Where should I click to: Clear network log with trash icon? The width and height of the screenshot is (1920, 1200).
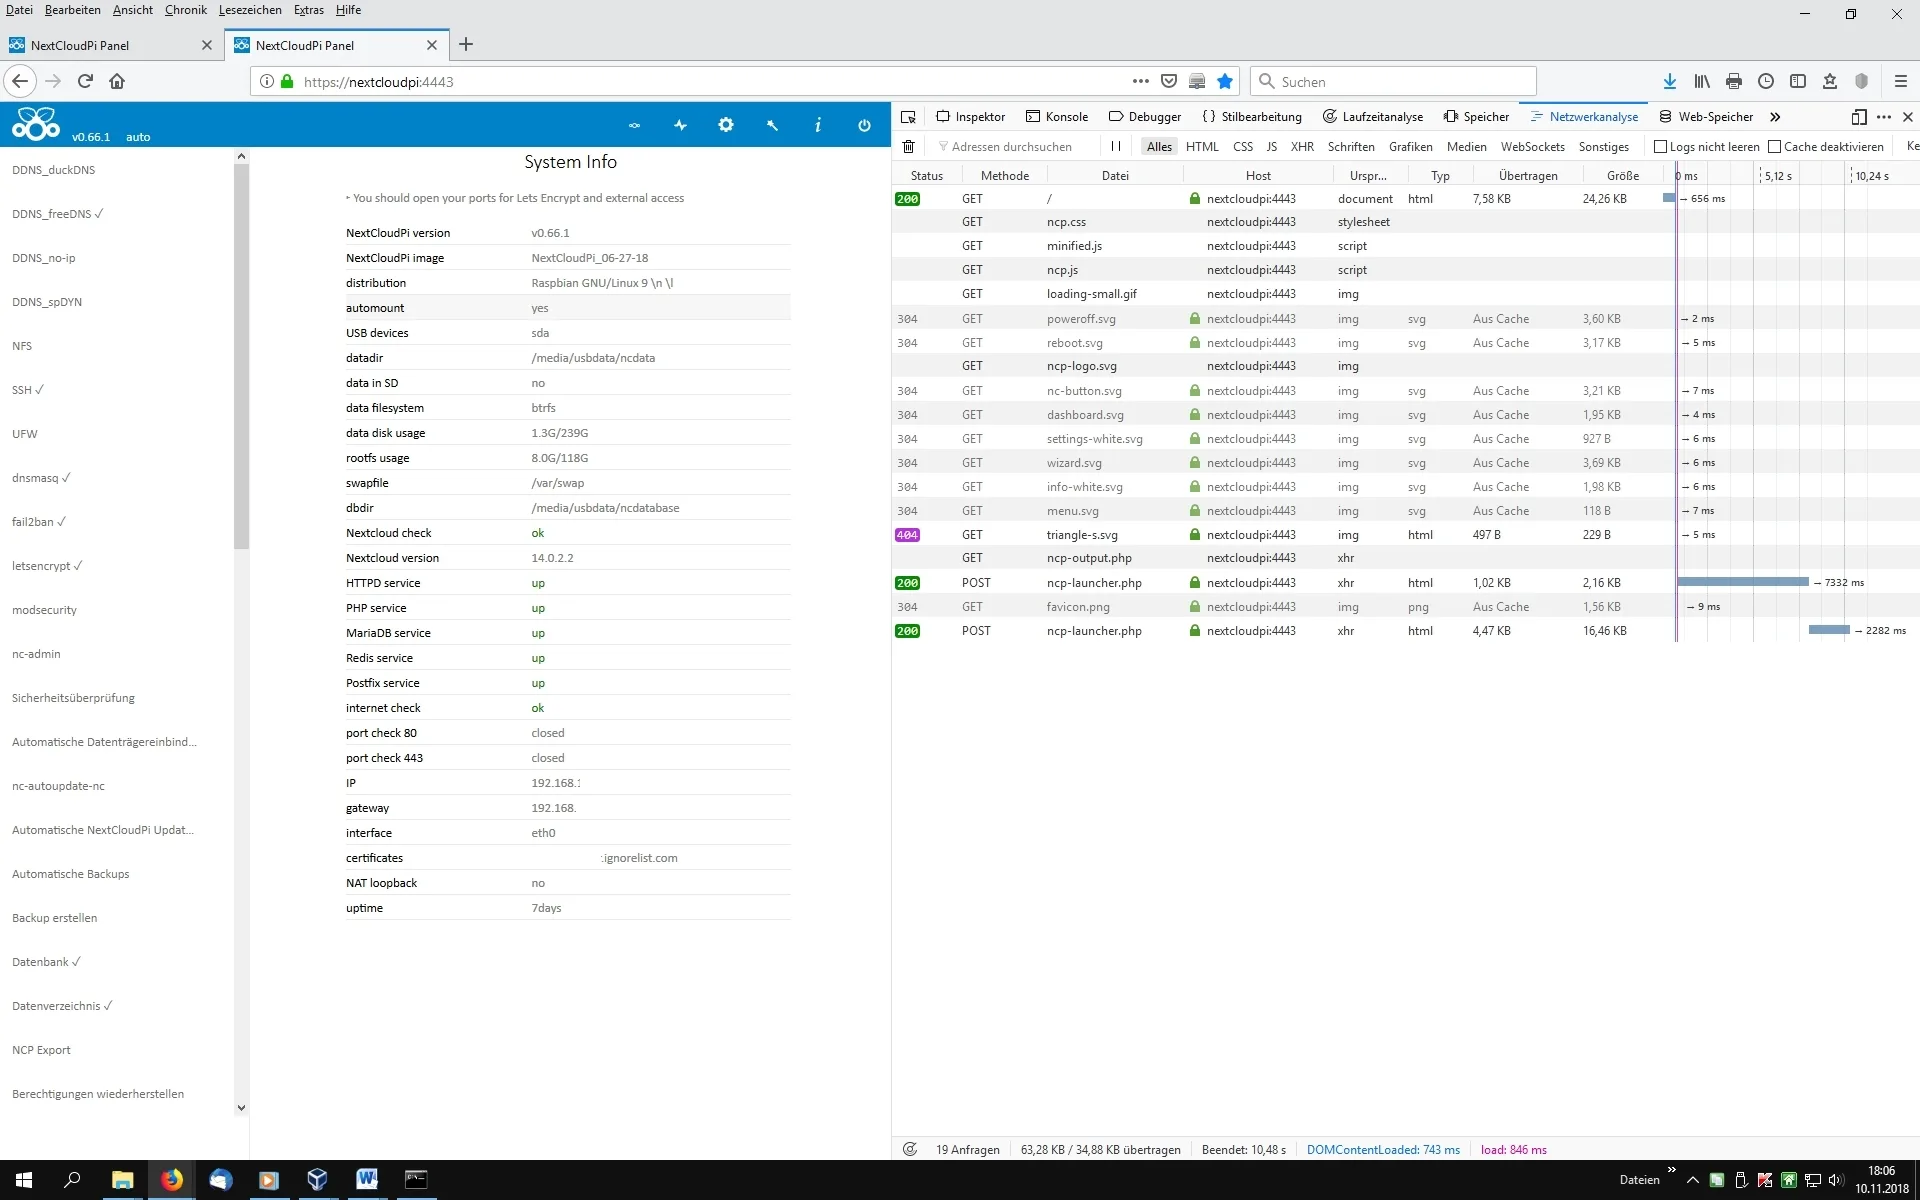(908, 146)
